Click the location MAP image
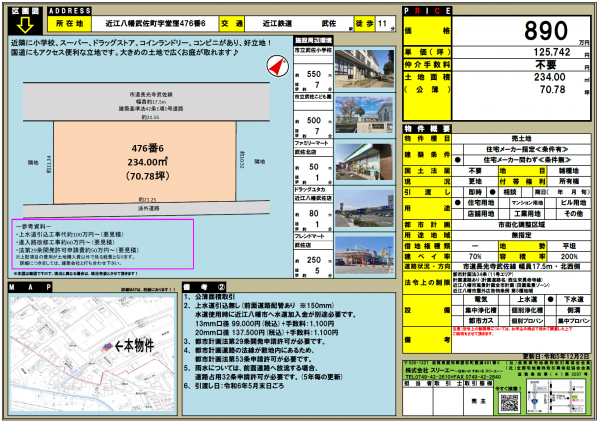The image size is (600, 423). tap(92, 354)
